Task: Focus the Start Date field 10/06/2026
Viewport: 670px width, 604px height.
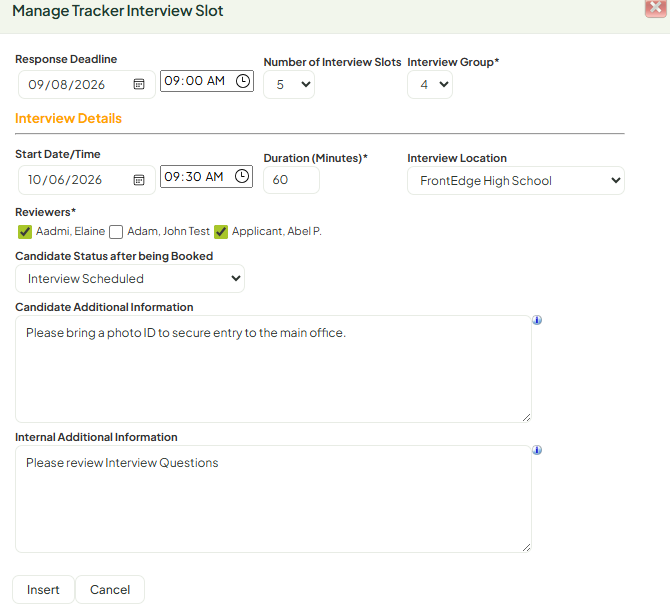Action: (x=86, y=180)
